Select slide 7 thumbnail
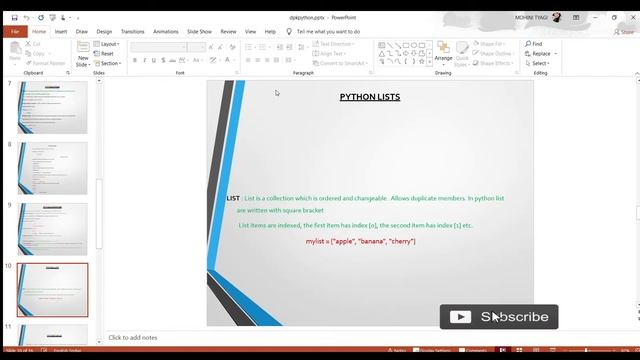 pyautogui.click(x=52, y=107)
